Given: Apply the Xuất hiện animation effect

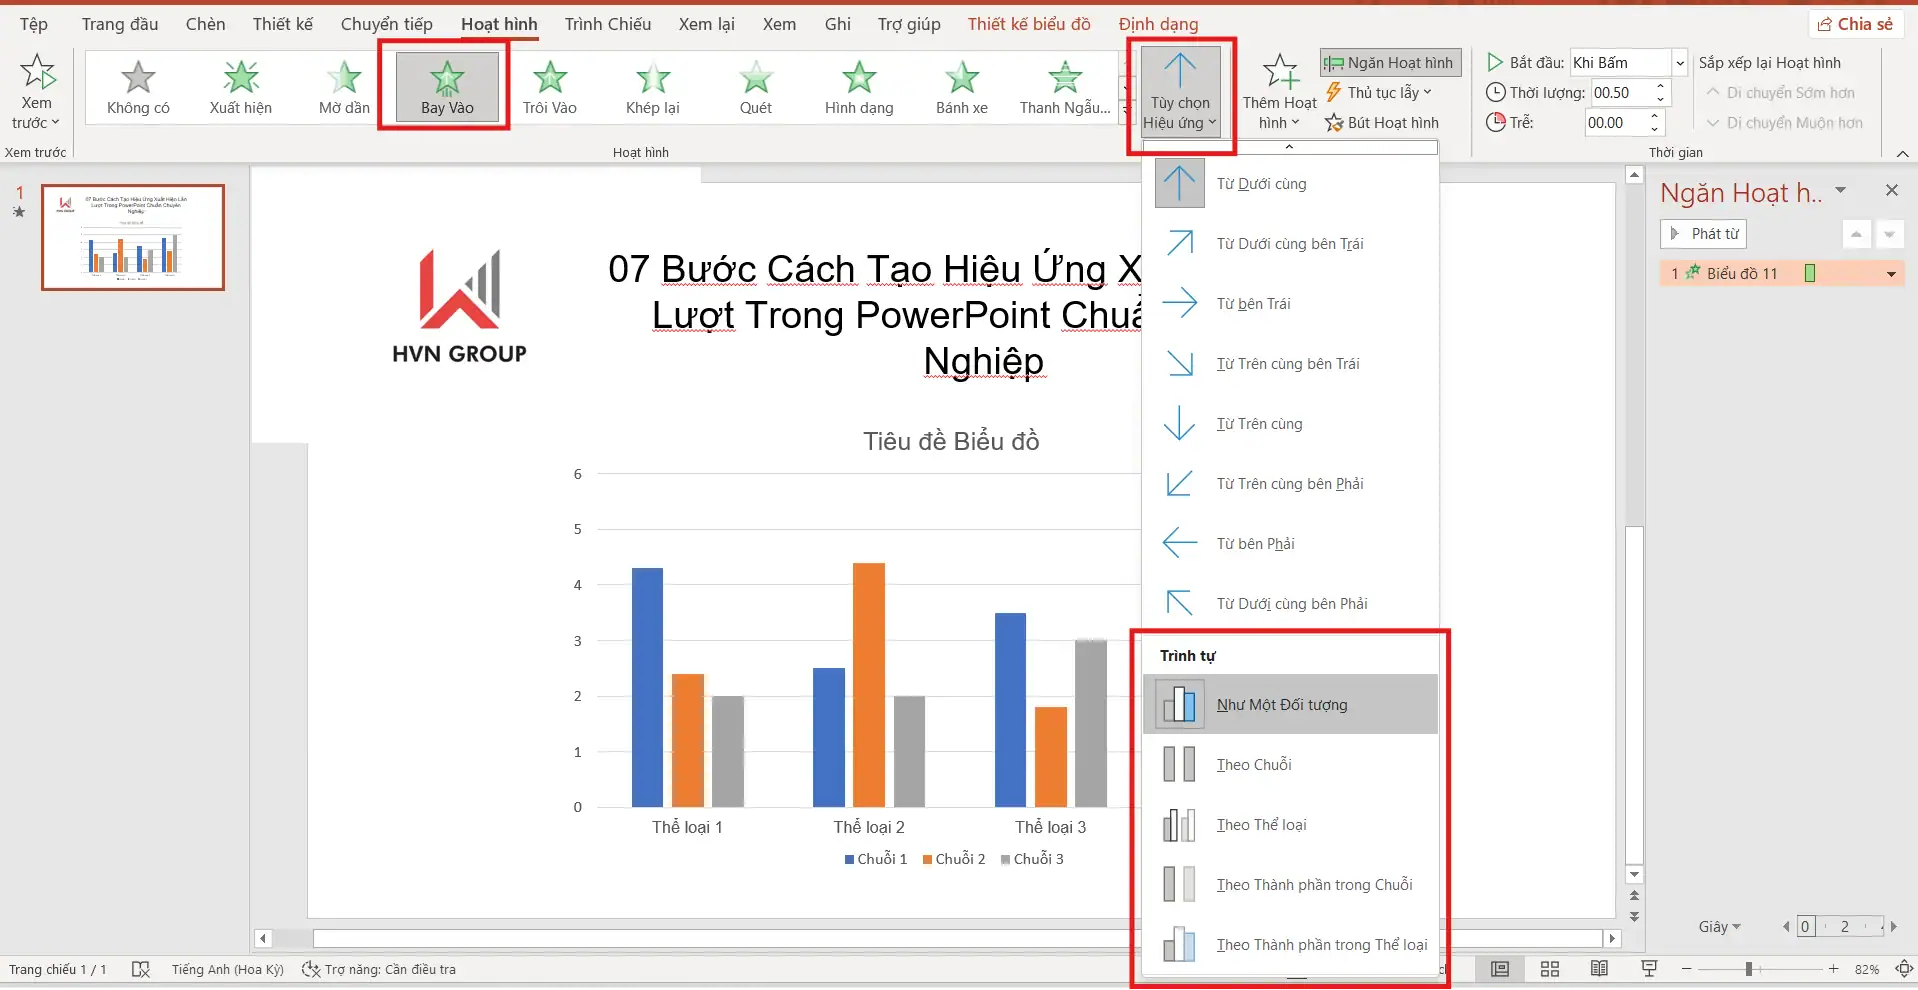Looking at the screenshot, I should tap(240, 88).
